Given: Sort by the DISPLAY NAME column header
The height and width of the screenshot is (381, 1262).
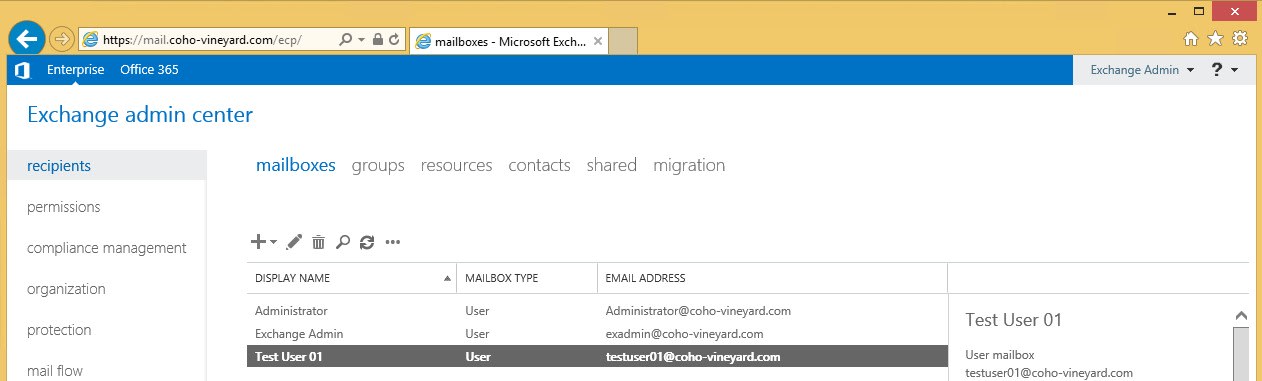Looking at the screenshot, I should pyautogui.click(x=351, y=278).
